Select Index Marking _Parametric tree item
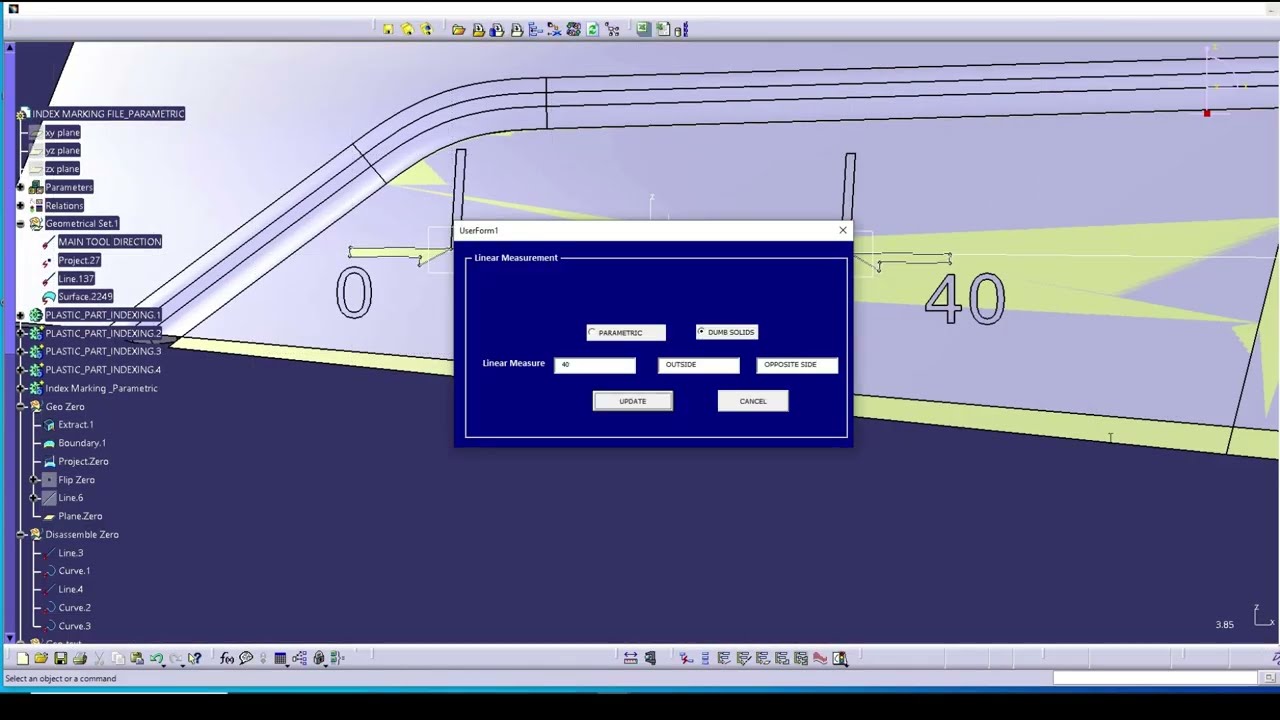The image size is (1280, 720). pyautogui.click(x=101, y=388)
